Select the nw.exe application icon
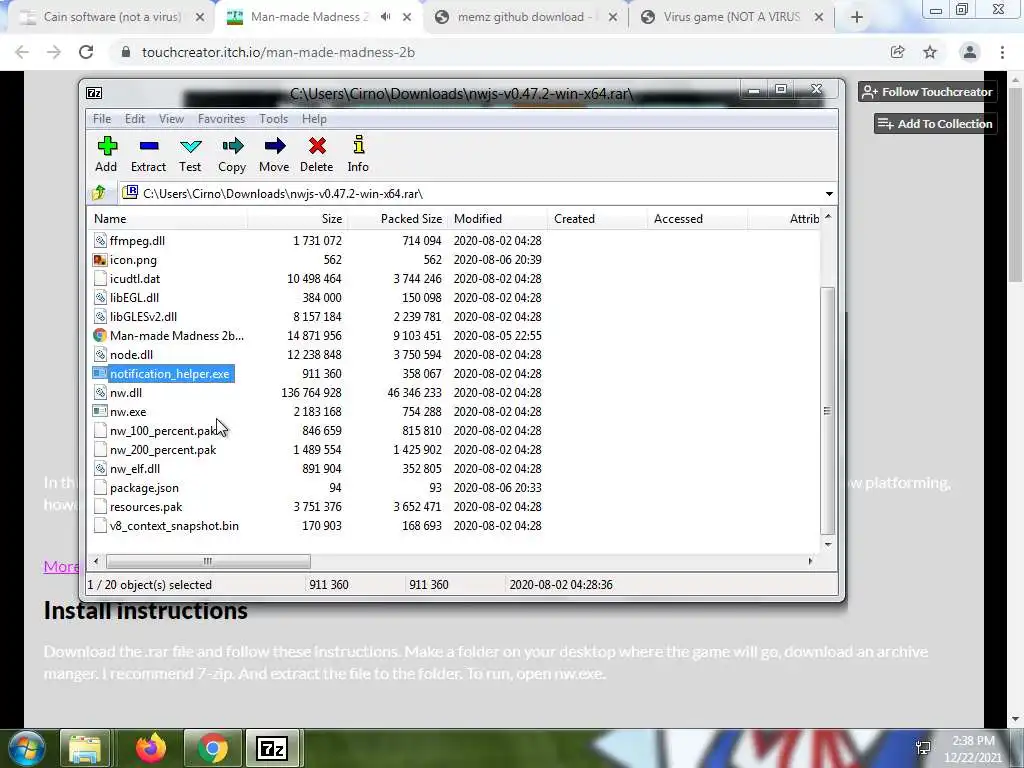This screenshot has width=1024, height=768. point(100,411)
